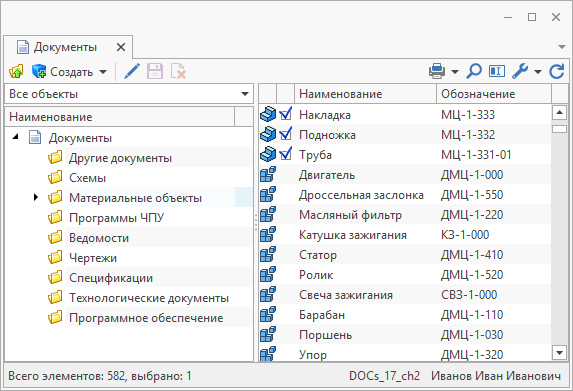Expand the Материальные объекты folder node

[35, 197]
